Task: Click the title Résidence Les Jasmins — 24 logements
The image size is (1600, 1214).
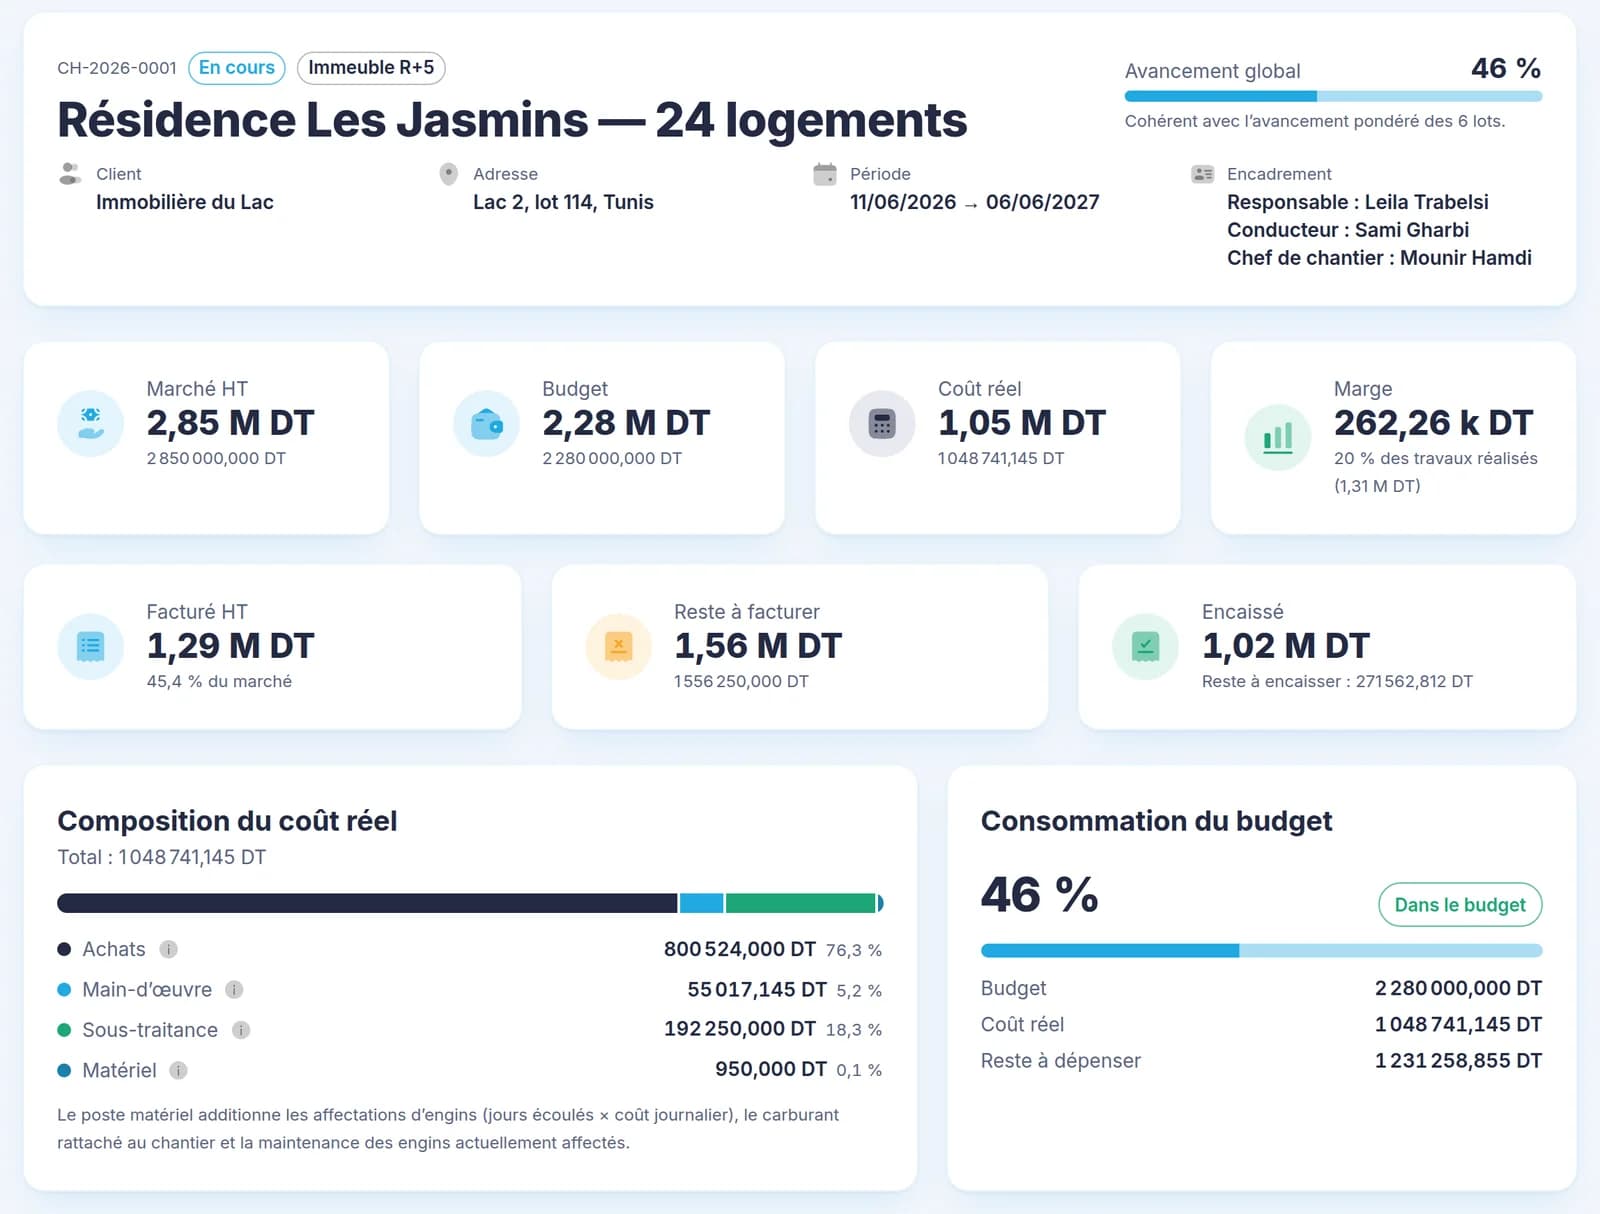Action: [512, 120]
